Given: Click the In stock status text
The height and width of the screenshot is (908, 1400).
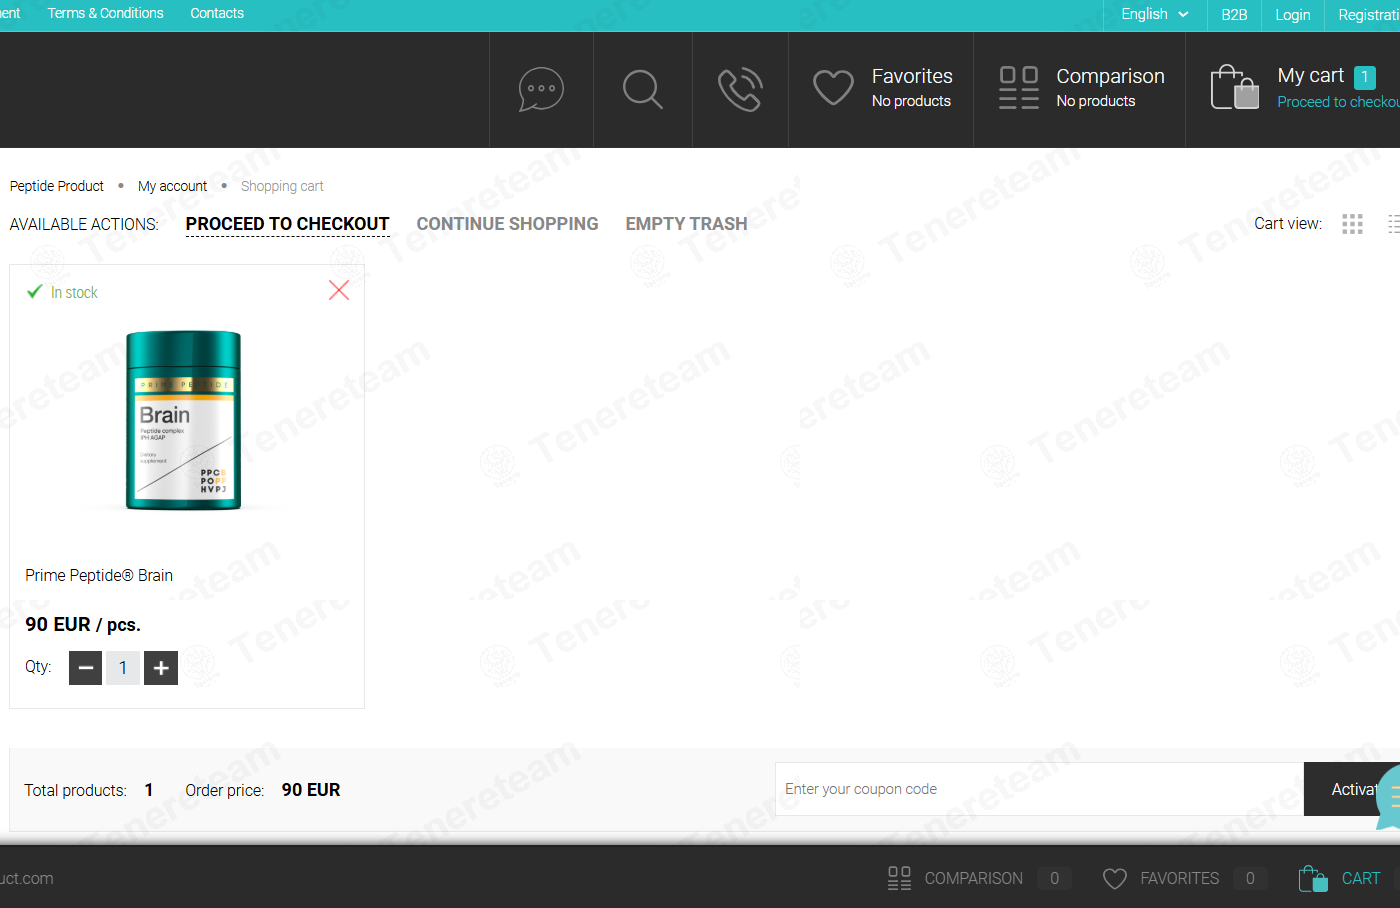Looking at the screenshot, I should coord(74,292).
